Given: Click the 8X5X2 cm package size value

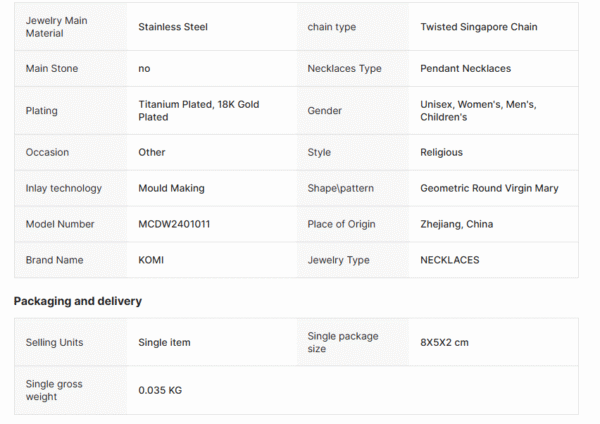Looking at the screenshot, I should [x=444, y=343].
